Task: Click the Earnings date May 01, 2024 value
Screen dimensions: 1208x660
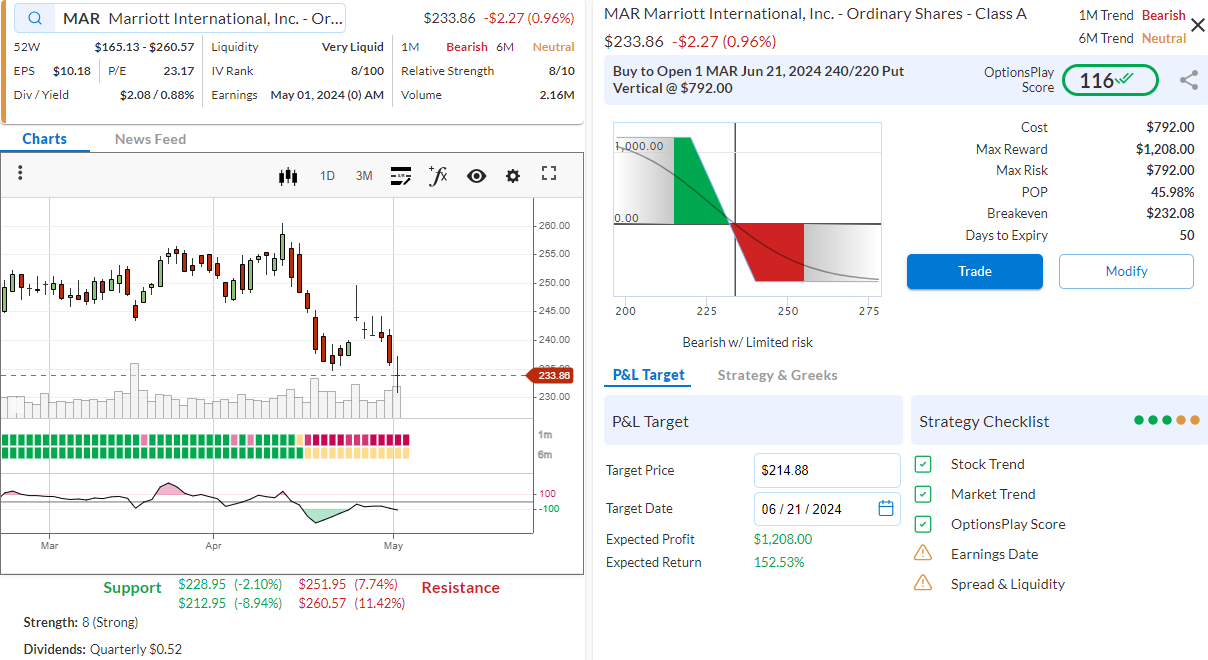Action: pyautogui.click(x=327, y=95)
